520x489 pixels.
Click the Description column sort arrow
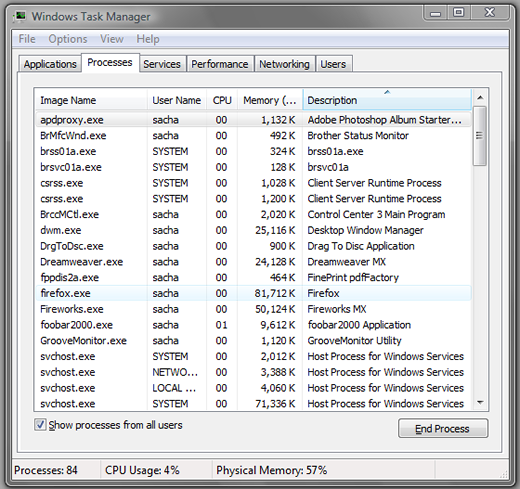387,92
